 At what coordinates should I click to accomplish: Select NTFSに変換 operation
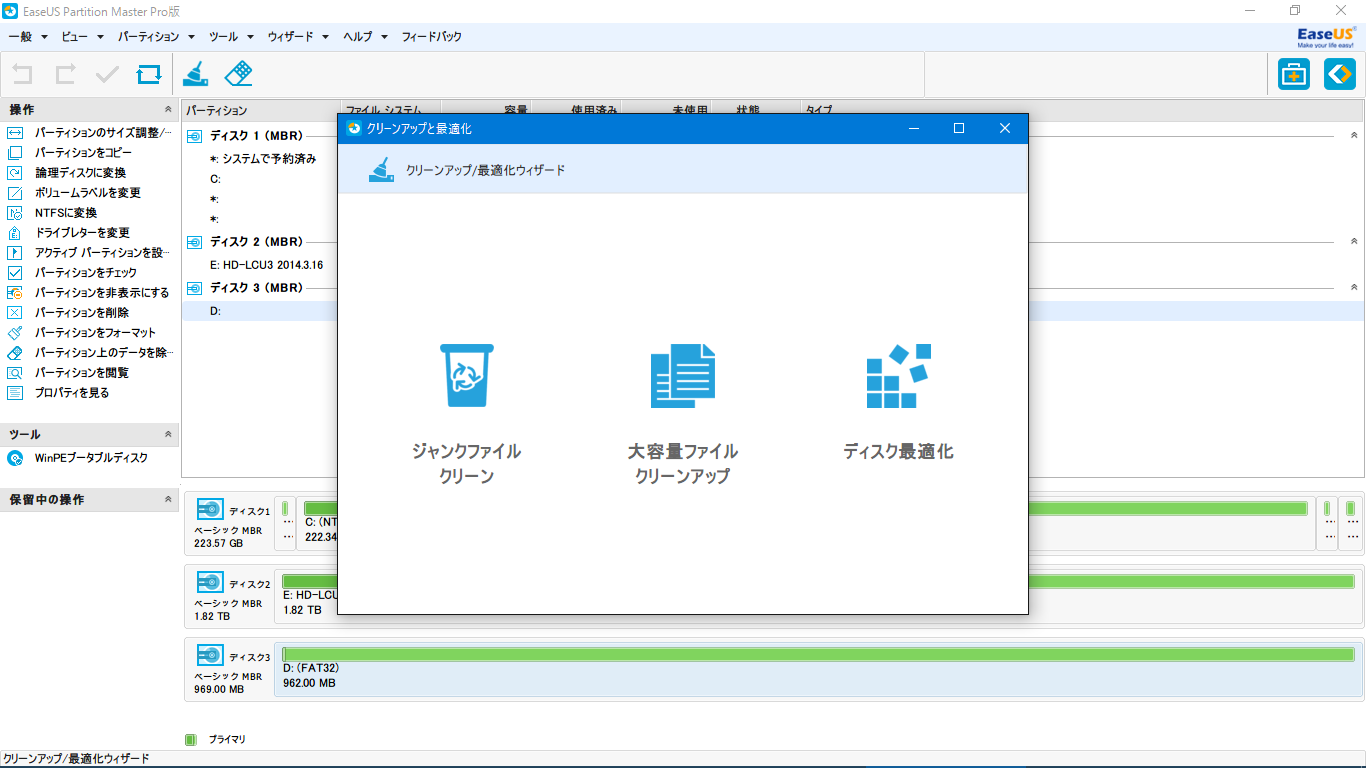pos(52,213)
